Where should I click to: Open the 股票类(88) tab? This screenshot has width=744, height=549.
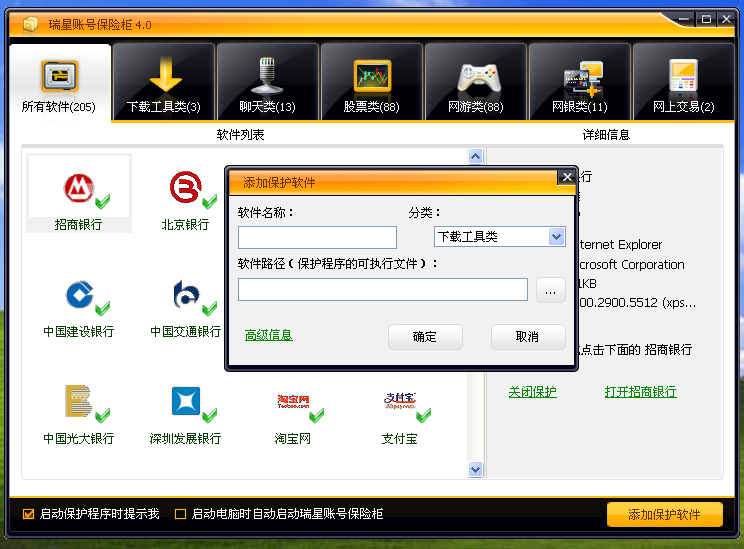coord(372,82)
